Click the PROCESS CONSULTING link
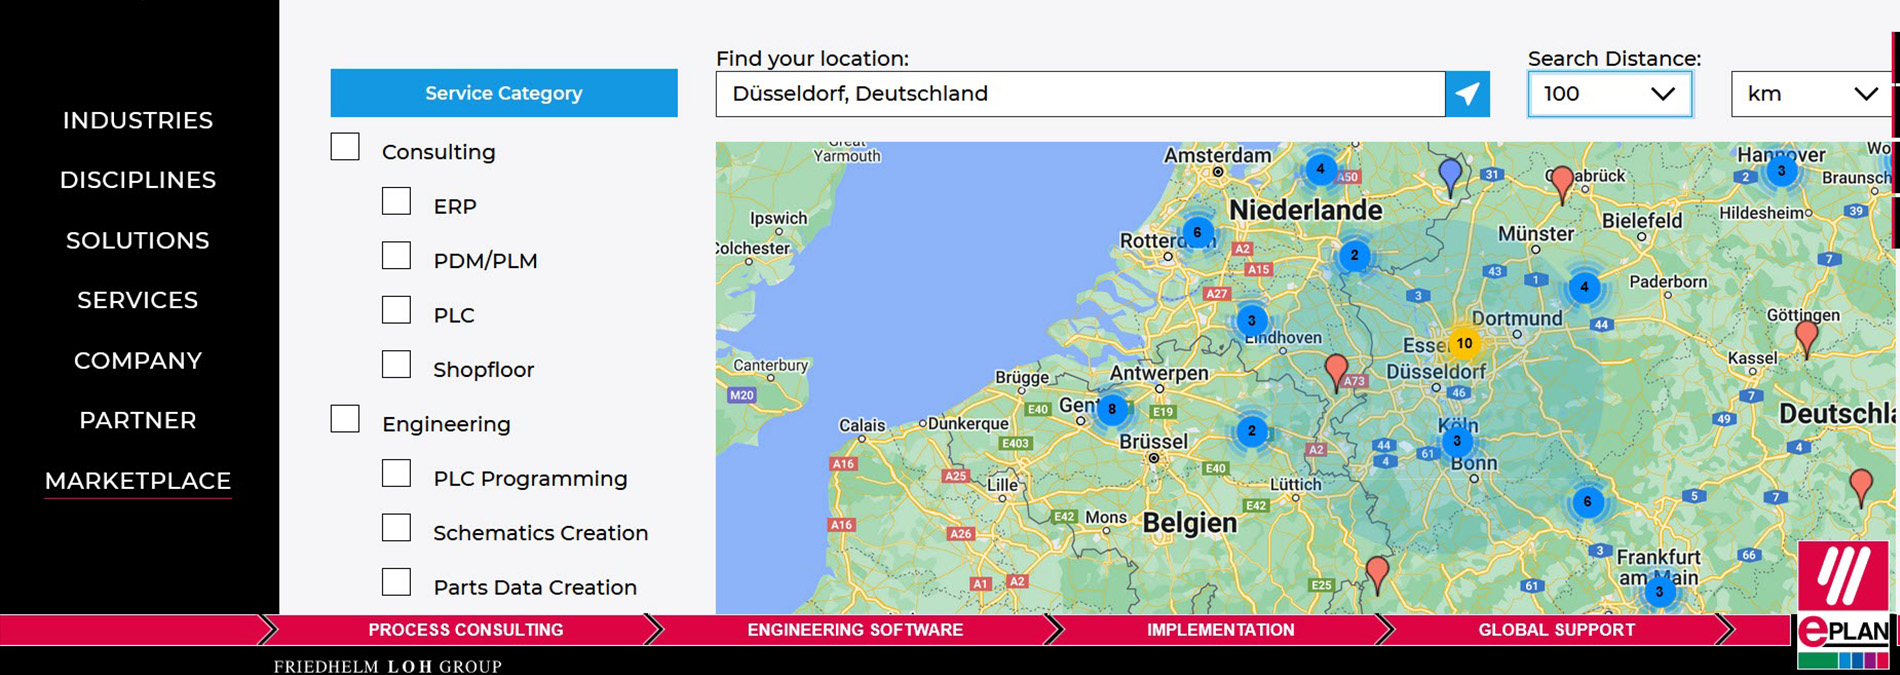The image size is (1900, 675). pyautogui.click(x=466, y=630)
